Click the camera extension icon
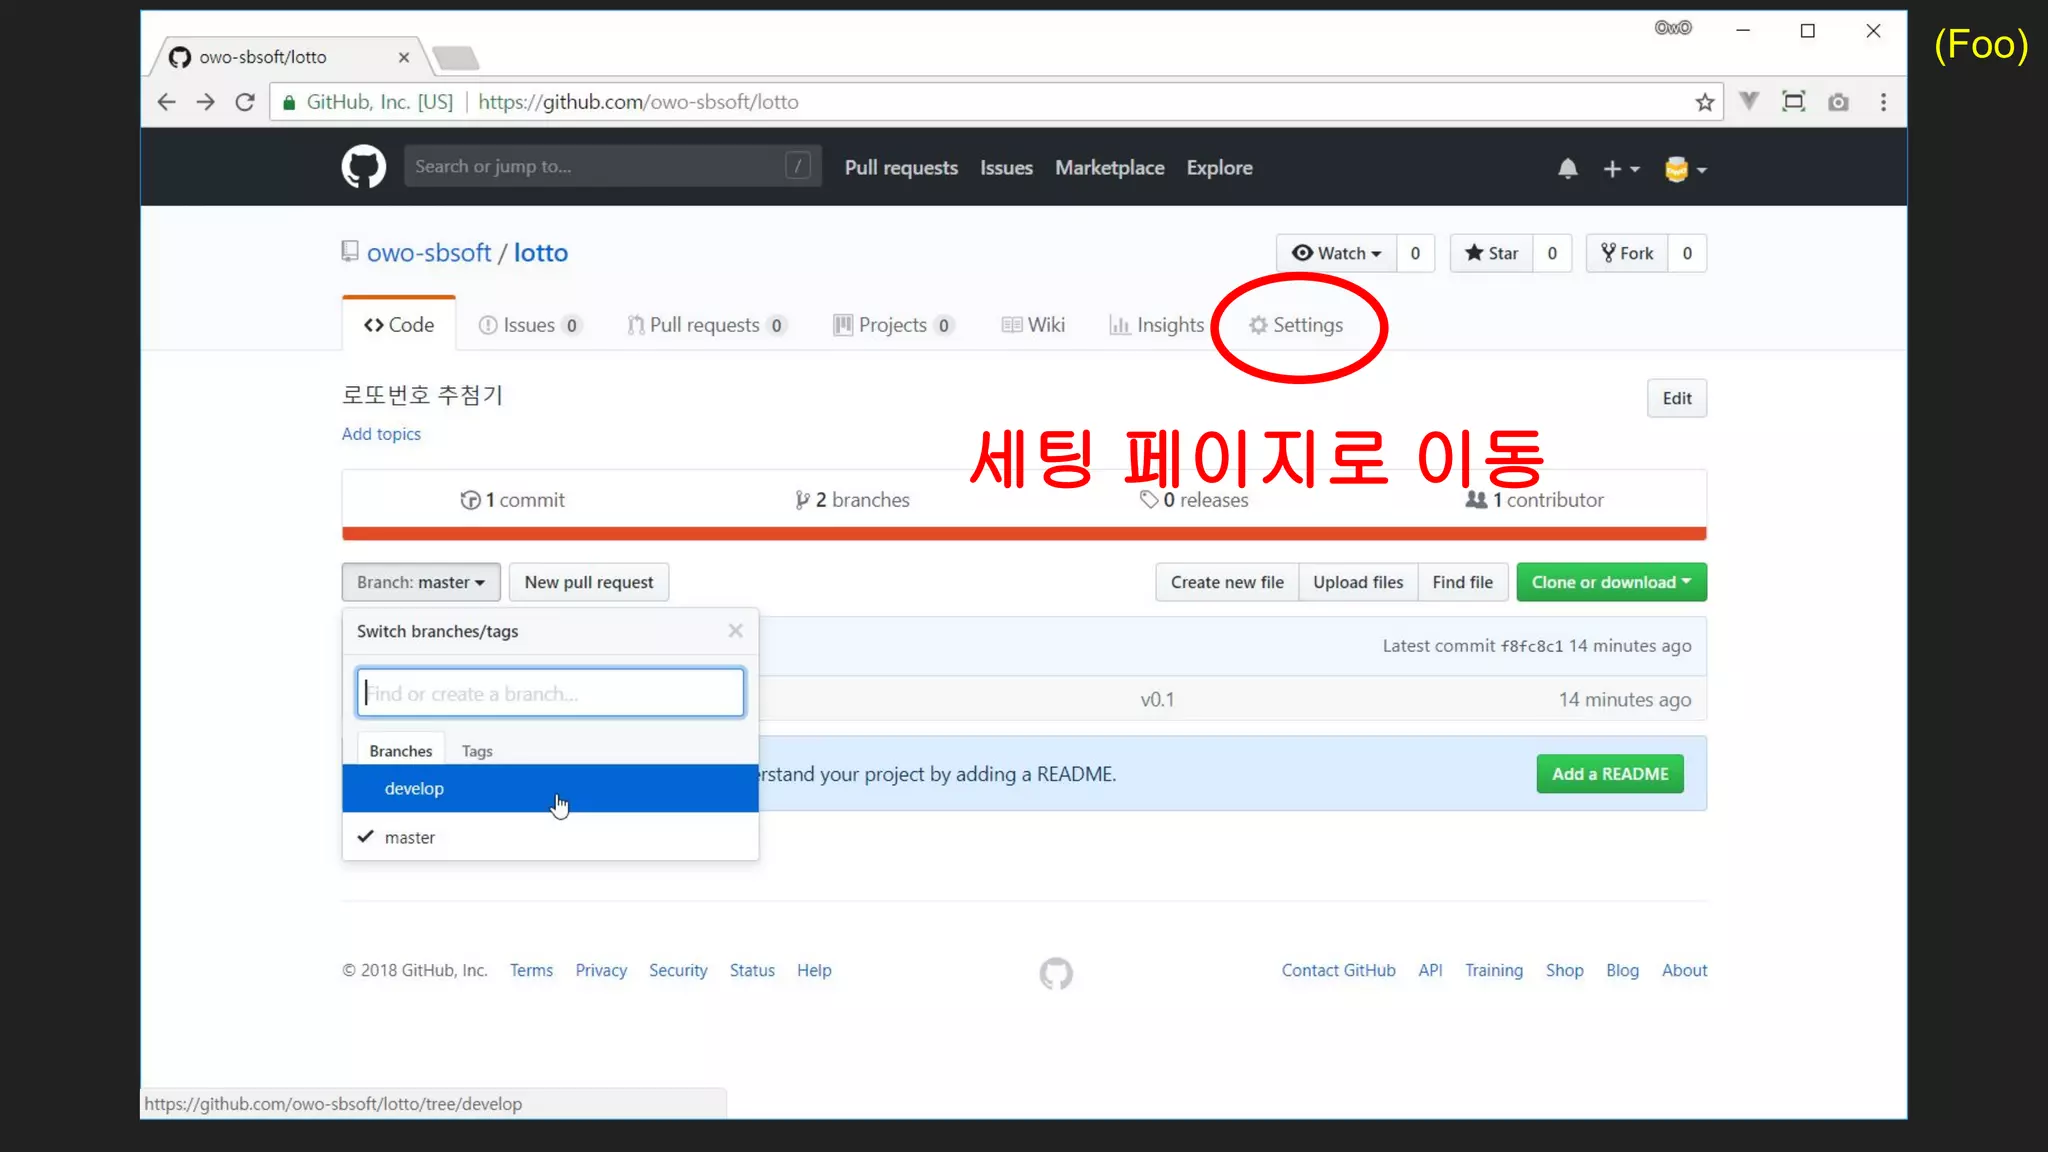Image resolution: width=2048 pixels, height=1152 pixels. tap(1838, 102)
